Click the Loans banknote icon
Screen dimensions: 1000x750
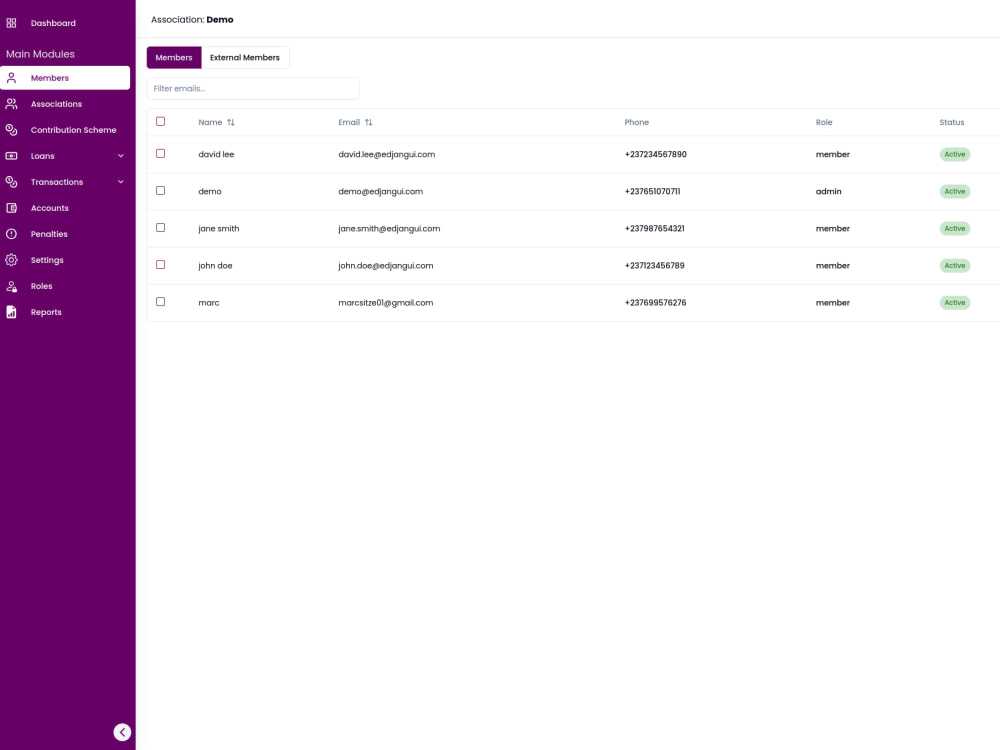click(11, 156)
